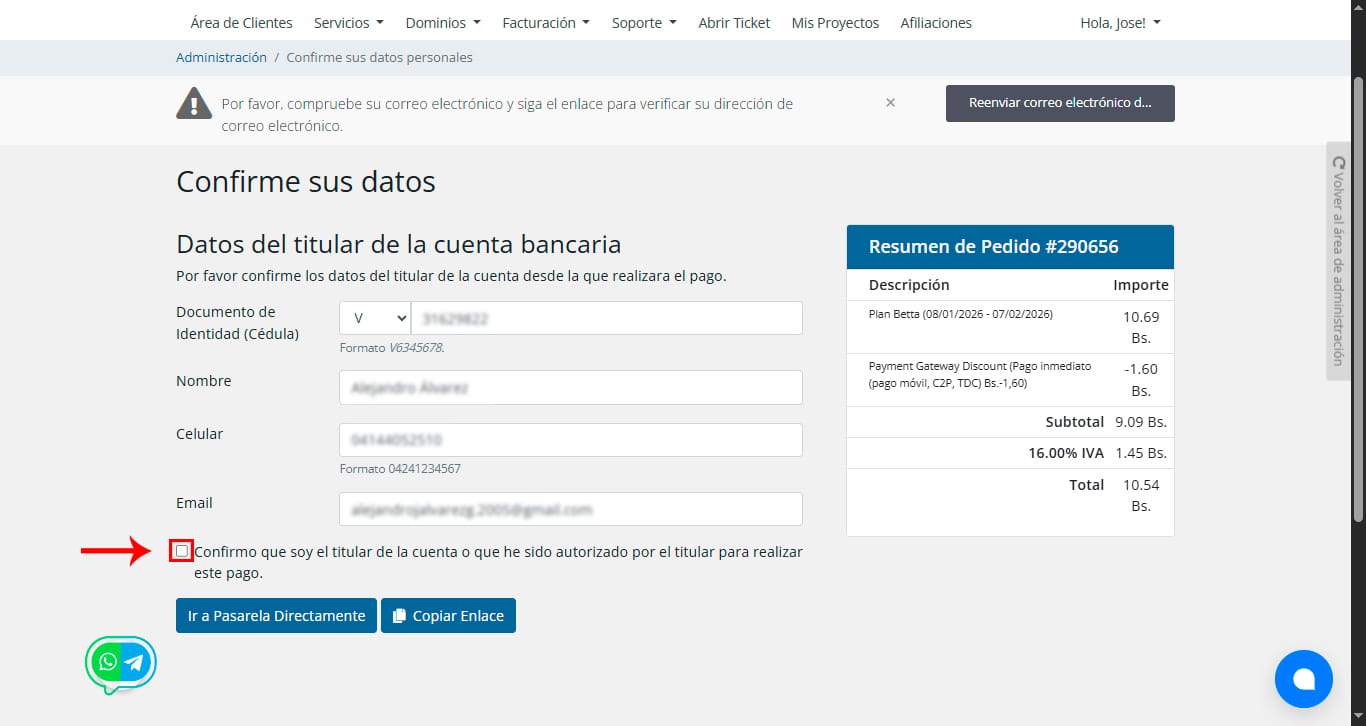Open Mis Proyectos
This screenshot has width=1366, height=726.
(835, 22)
